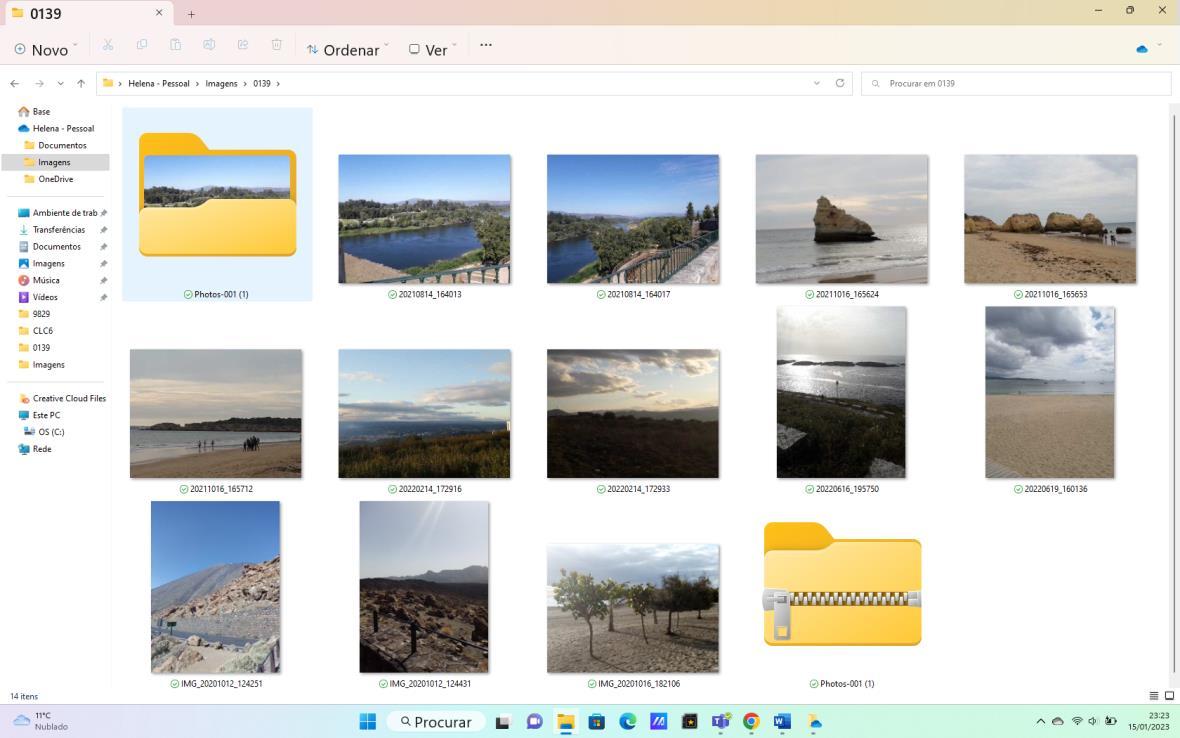Open Task View on the taskbar
The image size is (1180, 738).
tap(503, 722)
